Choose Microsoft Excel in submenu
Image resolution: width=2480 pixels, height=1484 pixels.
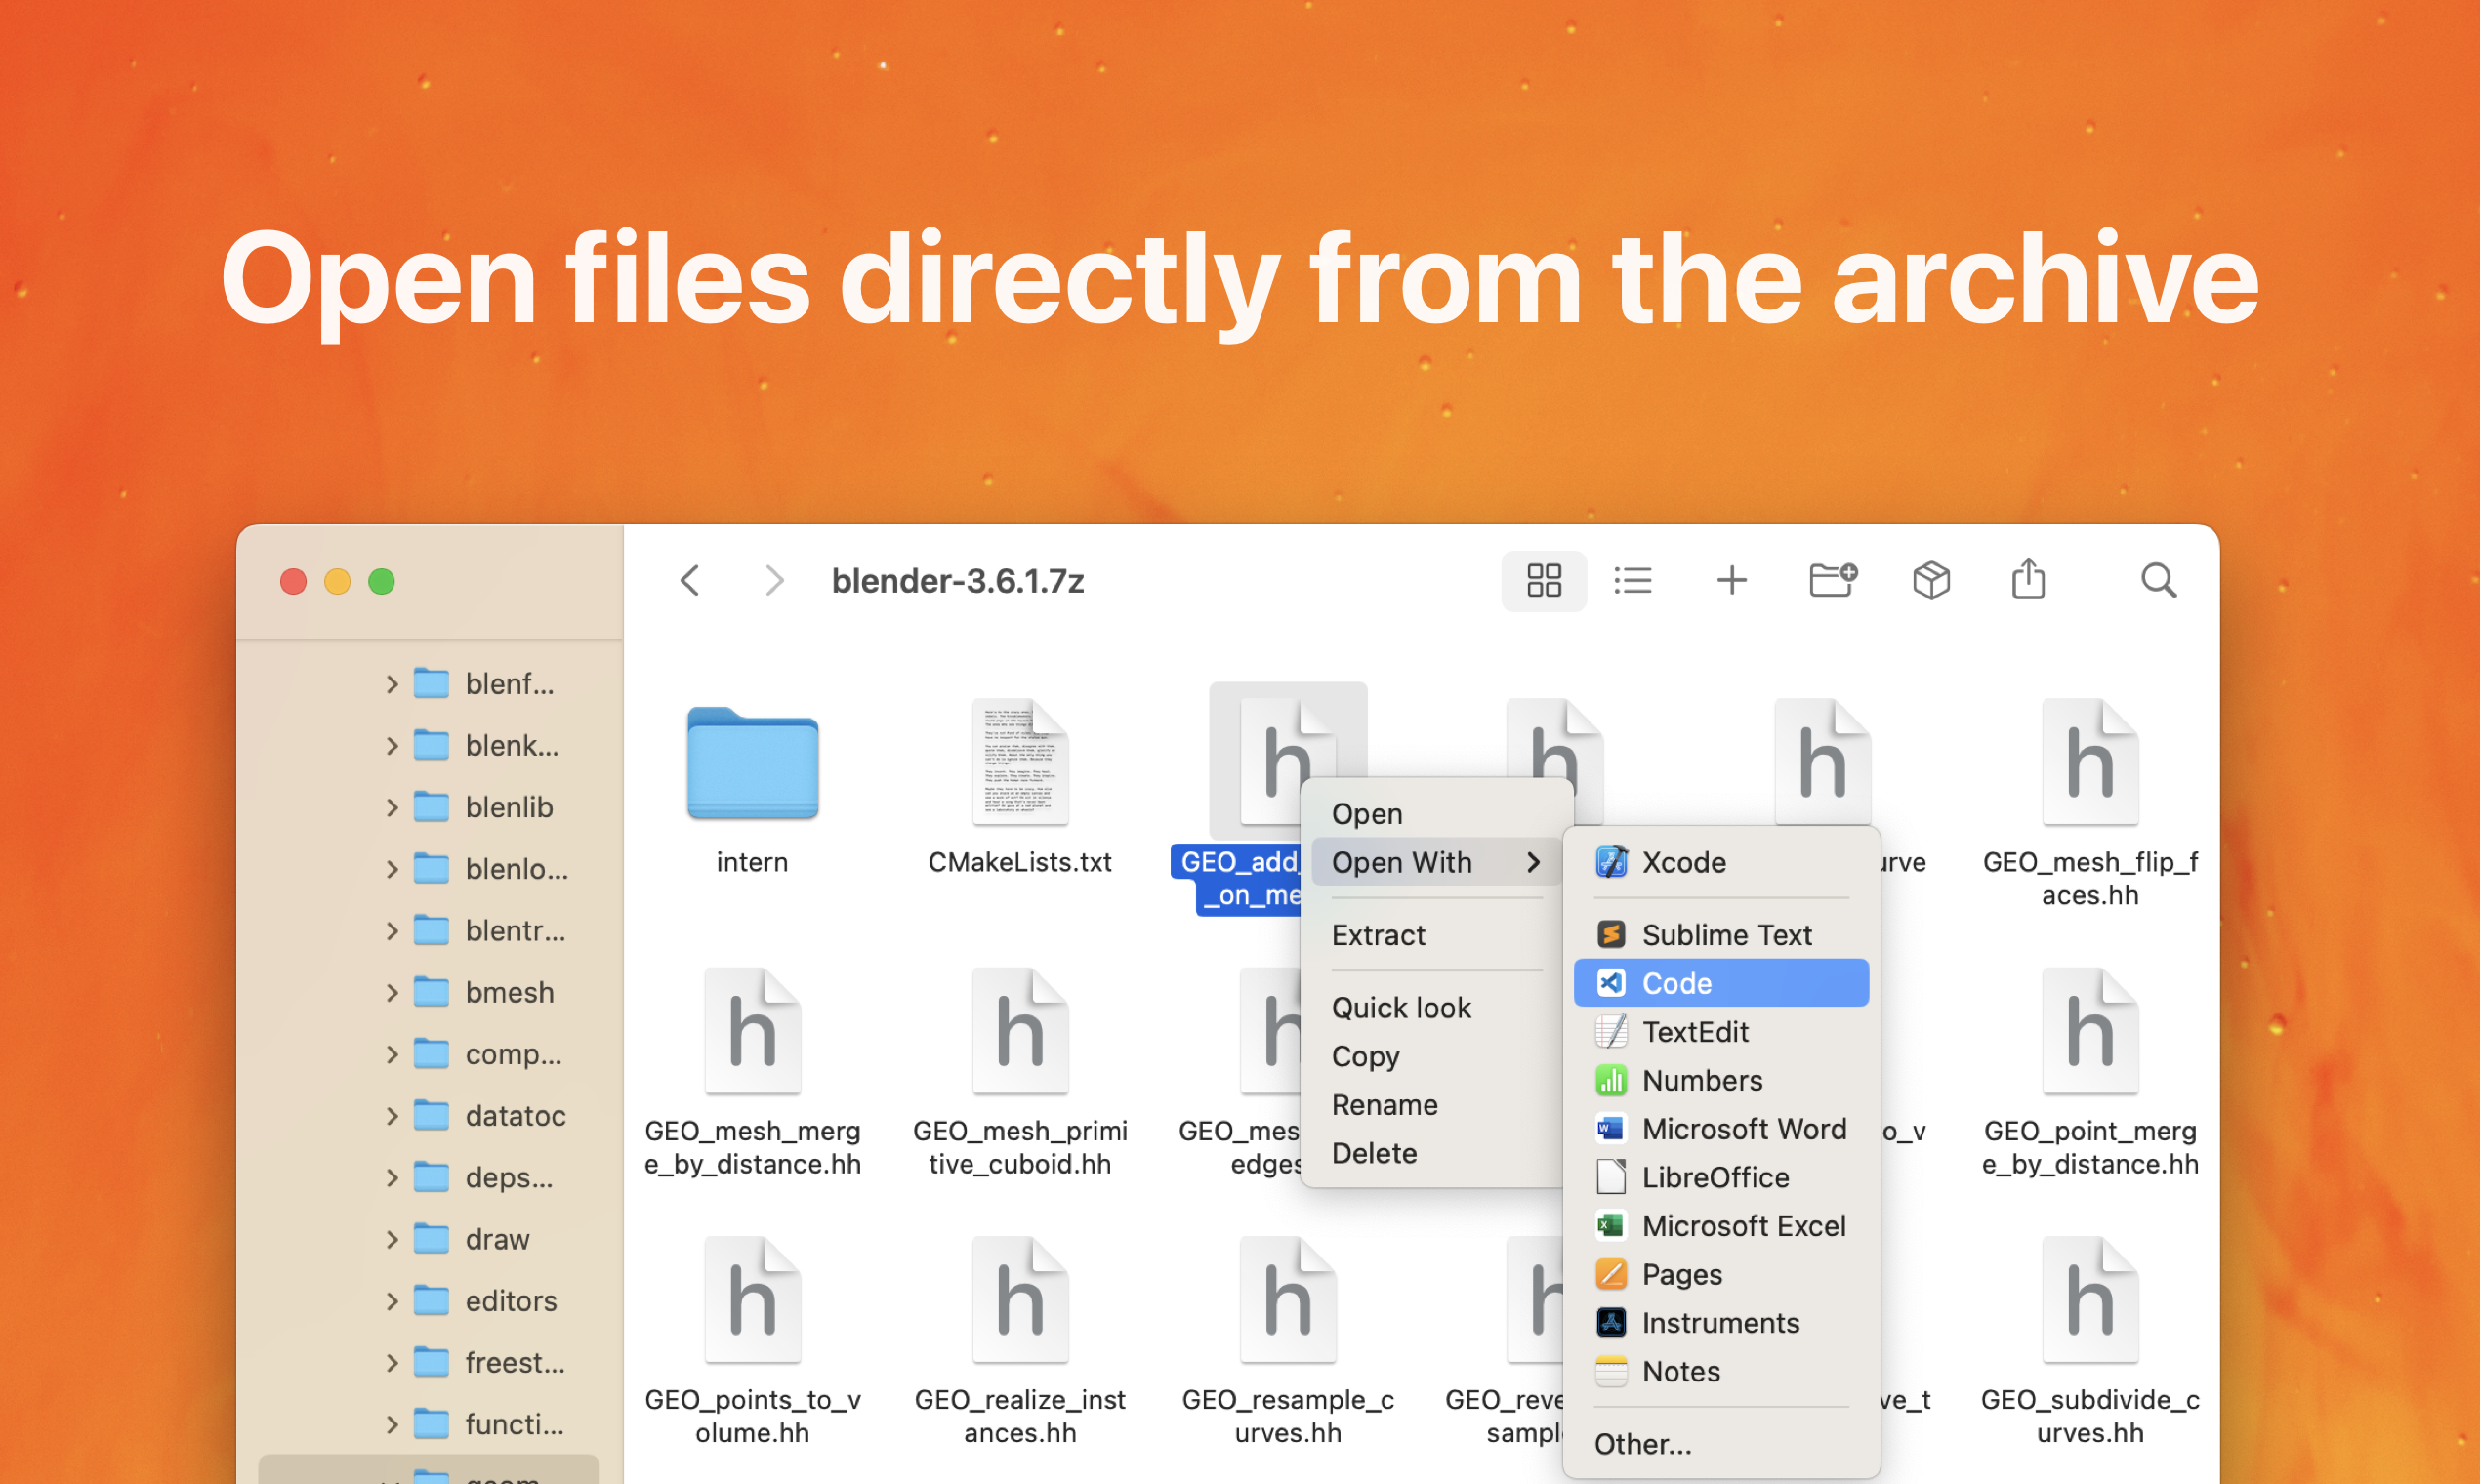[1721, 1226]
